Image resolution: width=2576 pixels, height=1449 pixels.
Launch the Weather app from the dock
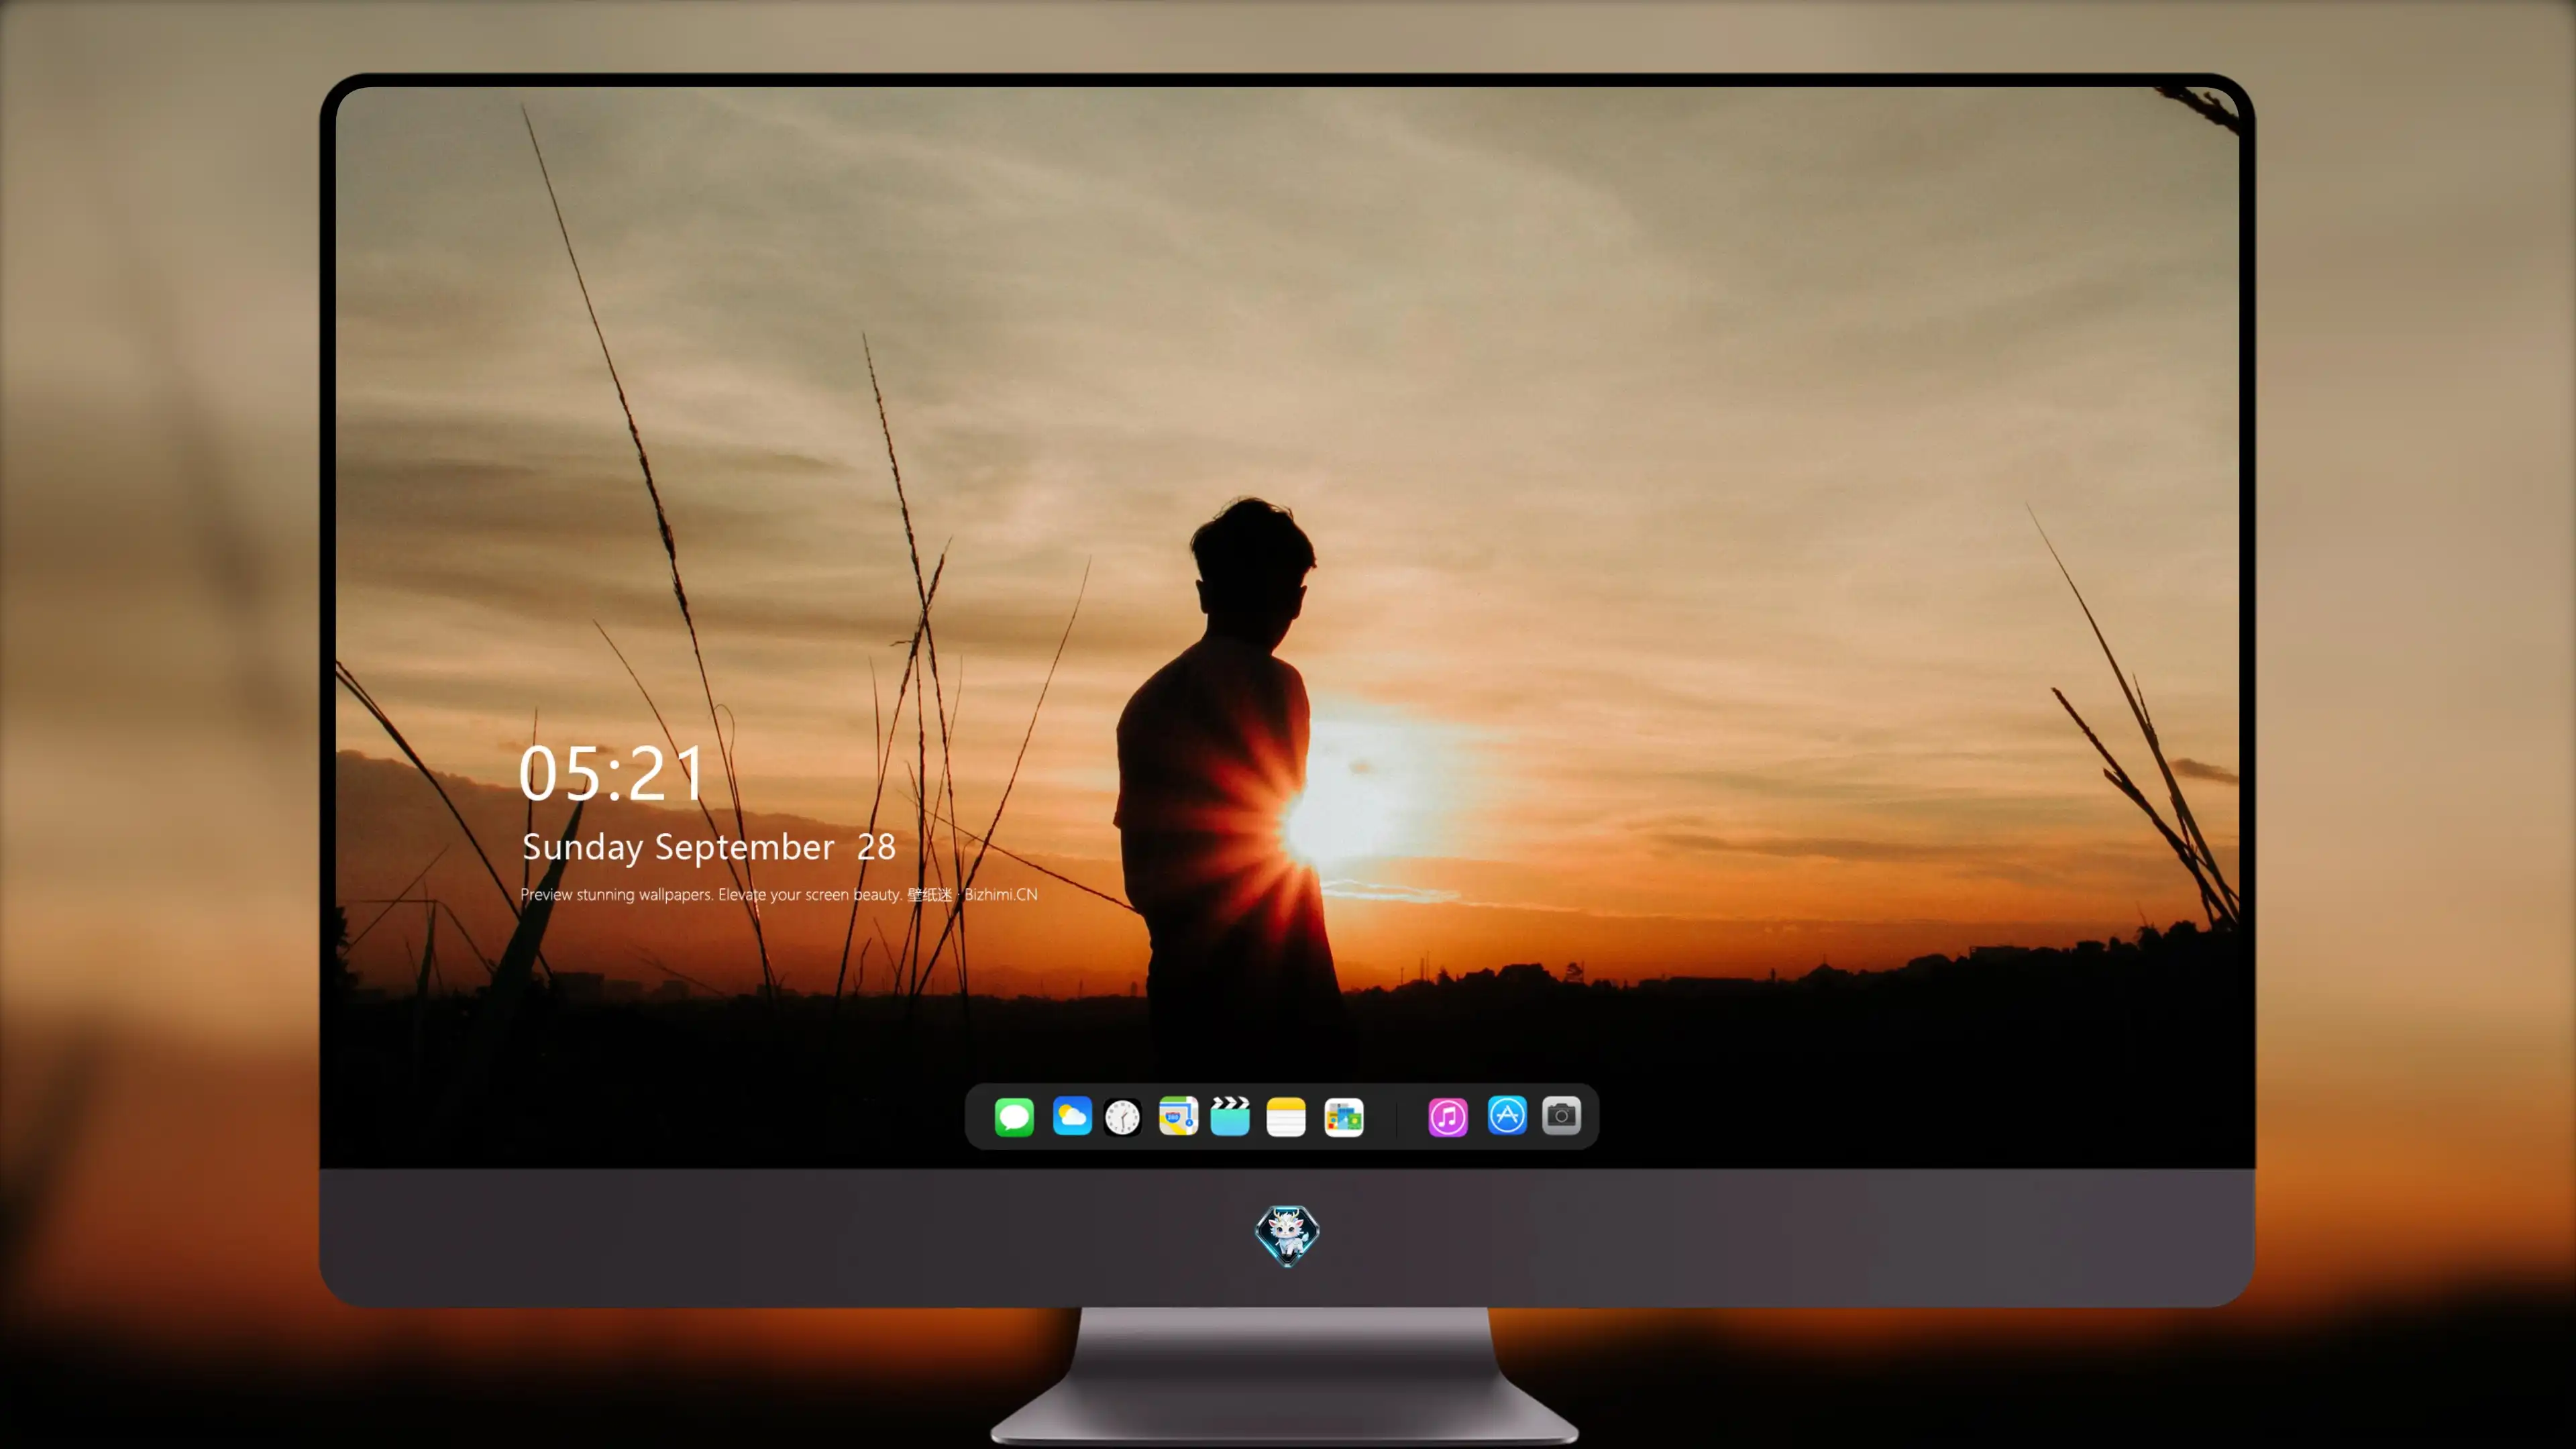(x=1072, y=1116)
